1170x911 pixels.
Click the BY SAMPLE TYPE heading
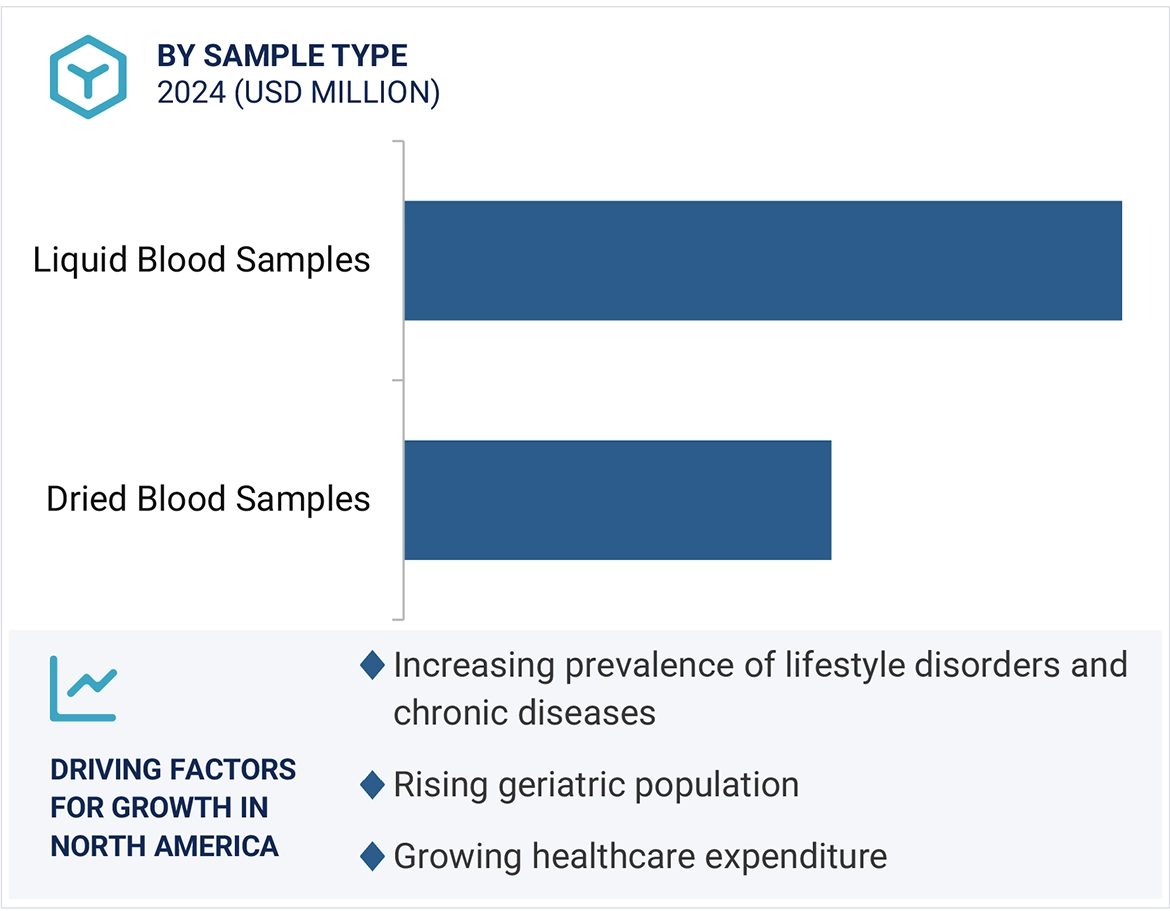(282, 56)
